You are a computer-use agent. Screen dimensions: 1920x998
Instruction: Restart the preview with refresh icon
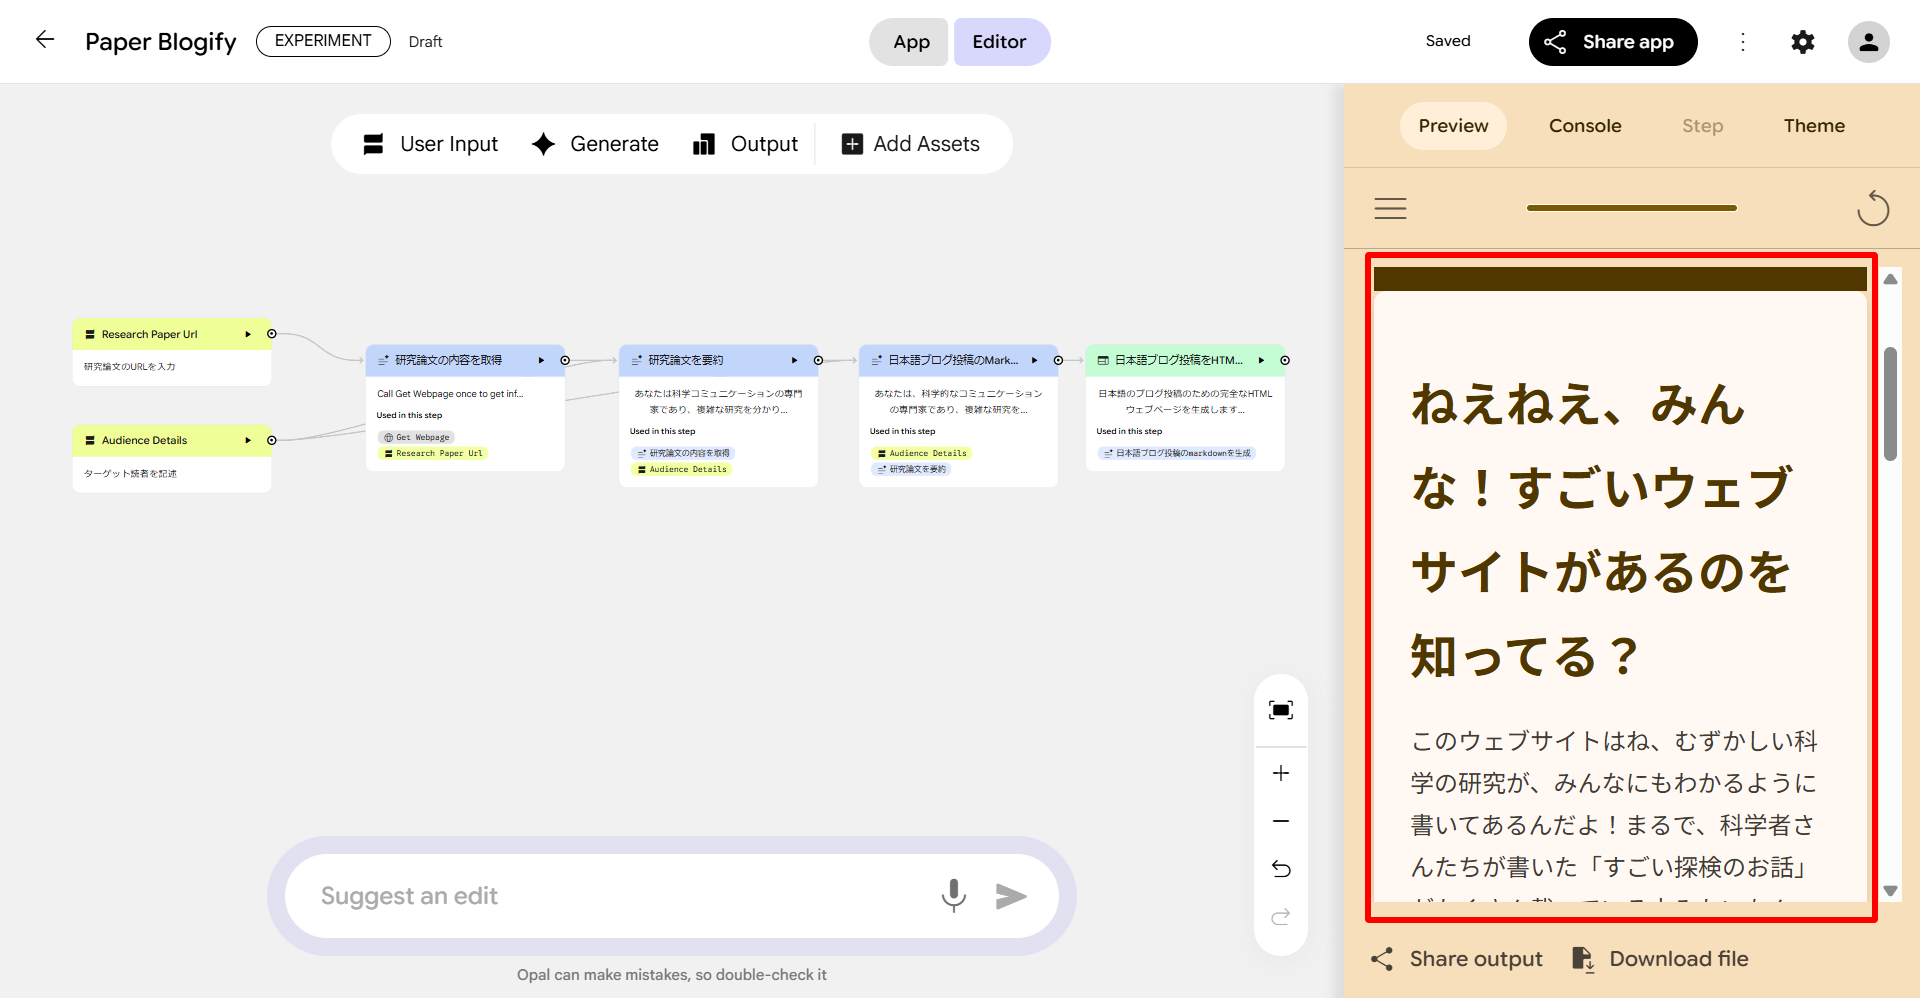(1872, 208)
